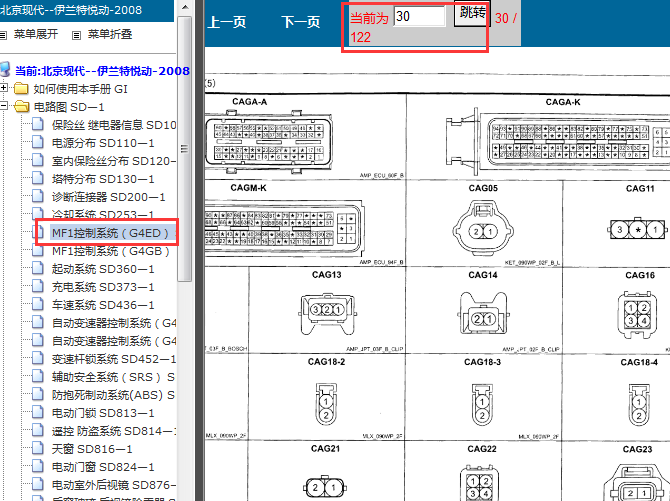Click page icon next to 辅助安全系统 (SRS)

coord(38,376)
